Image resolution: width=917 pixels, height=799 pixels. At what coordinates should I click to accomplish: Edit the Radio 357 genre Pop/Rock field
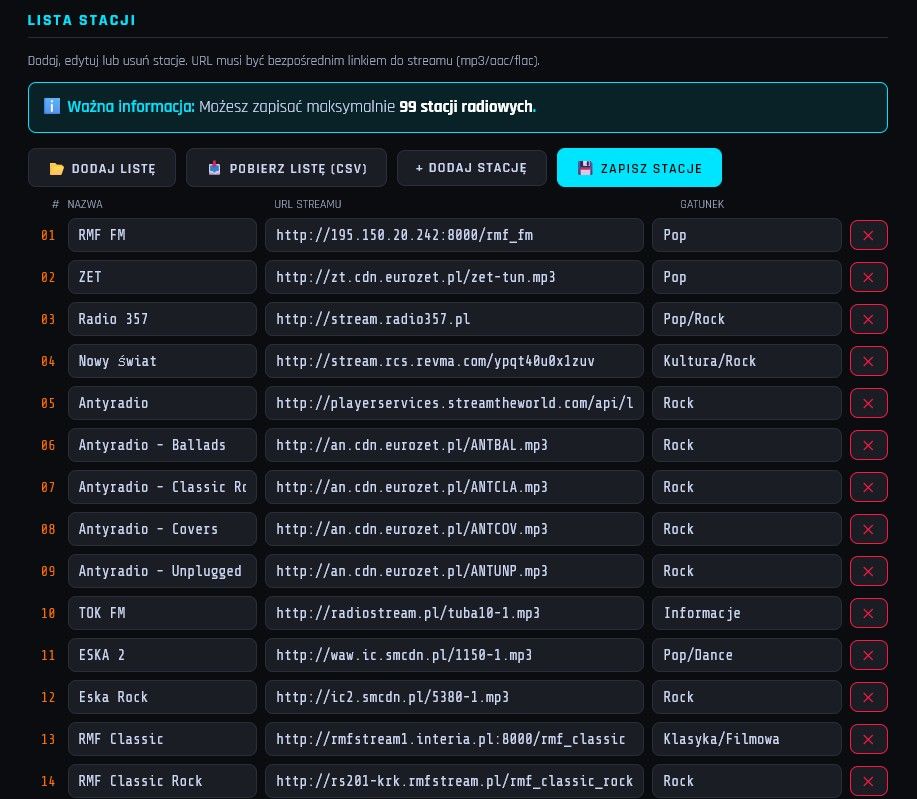[746, 319]
